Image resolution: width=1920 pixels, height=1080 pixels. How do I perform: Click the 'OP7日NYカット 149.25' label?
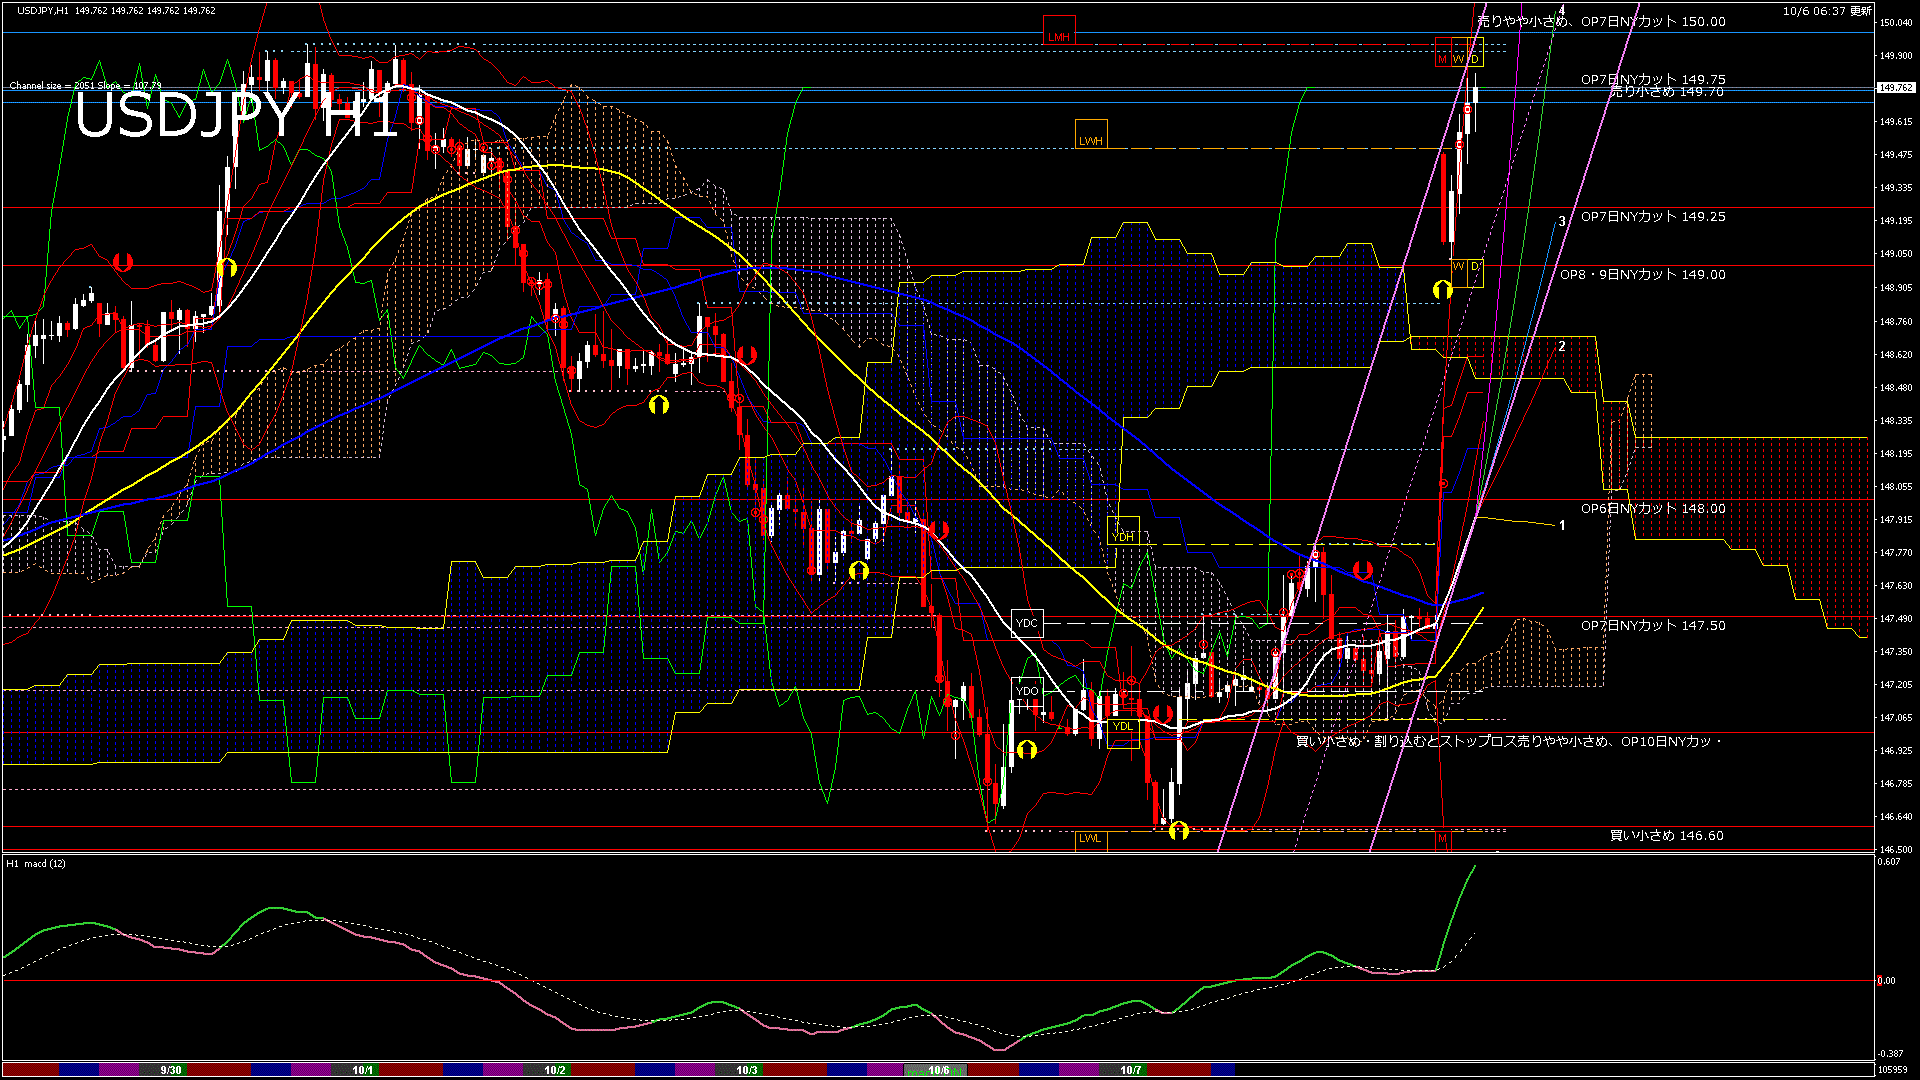[1652, 217]
